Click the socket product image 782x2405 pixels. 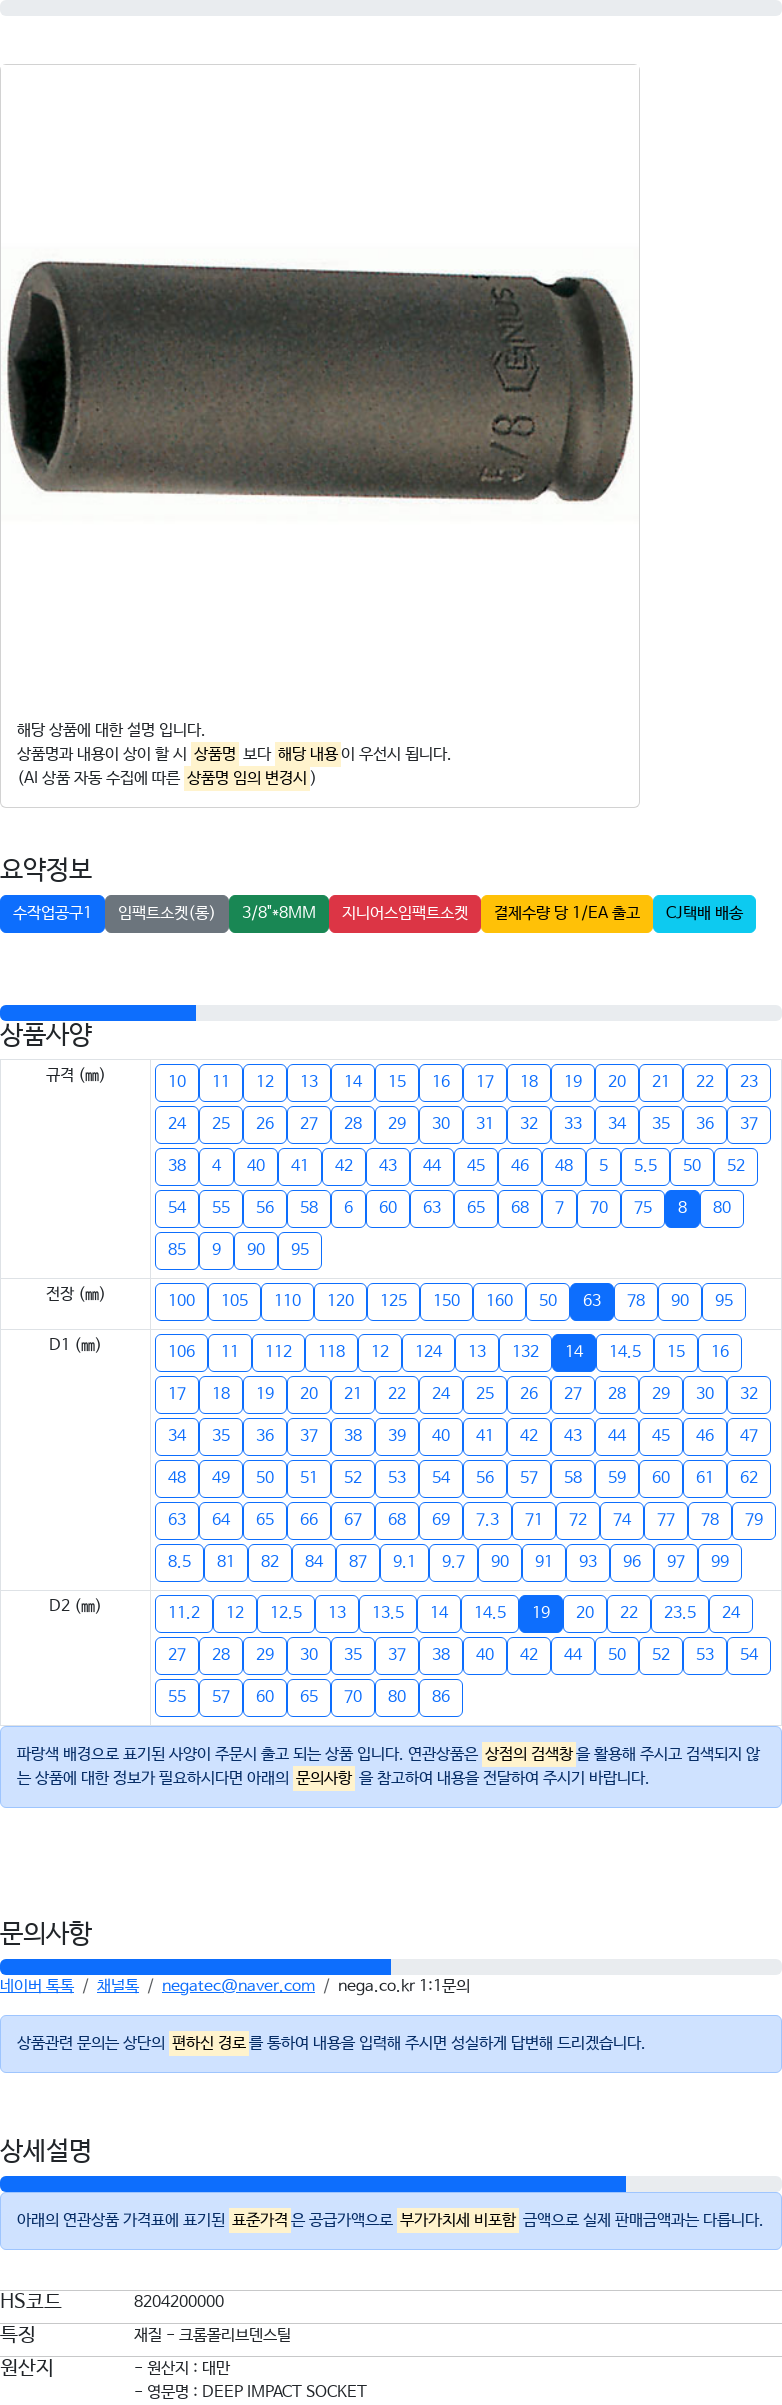click(x=320, y=385)
